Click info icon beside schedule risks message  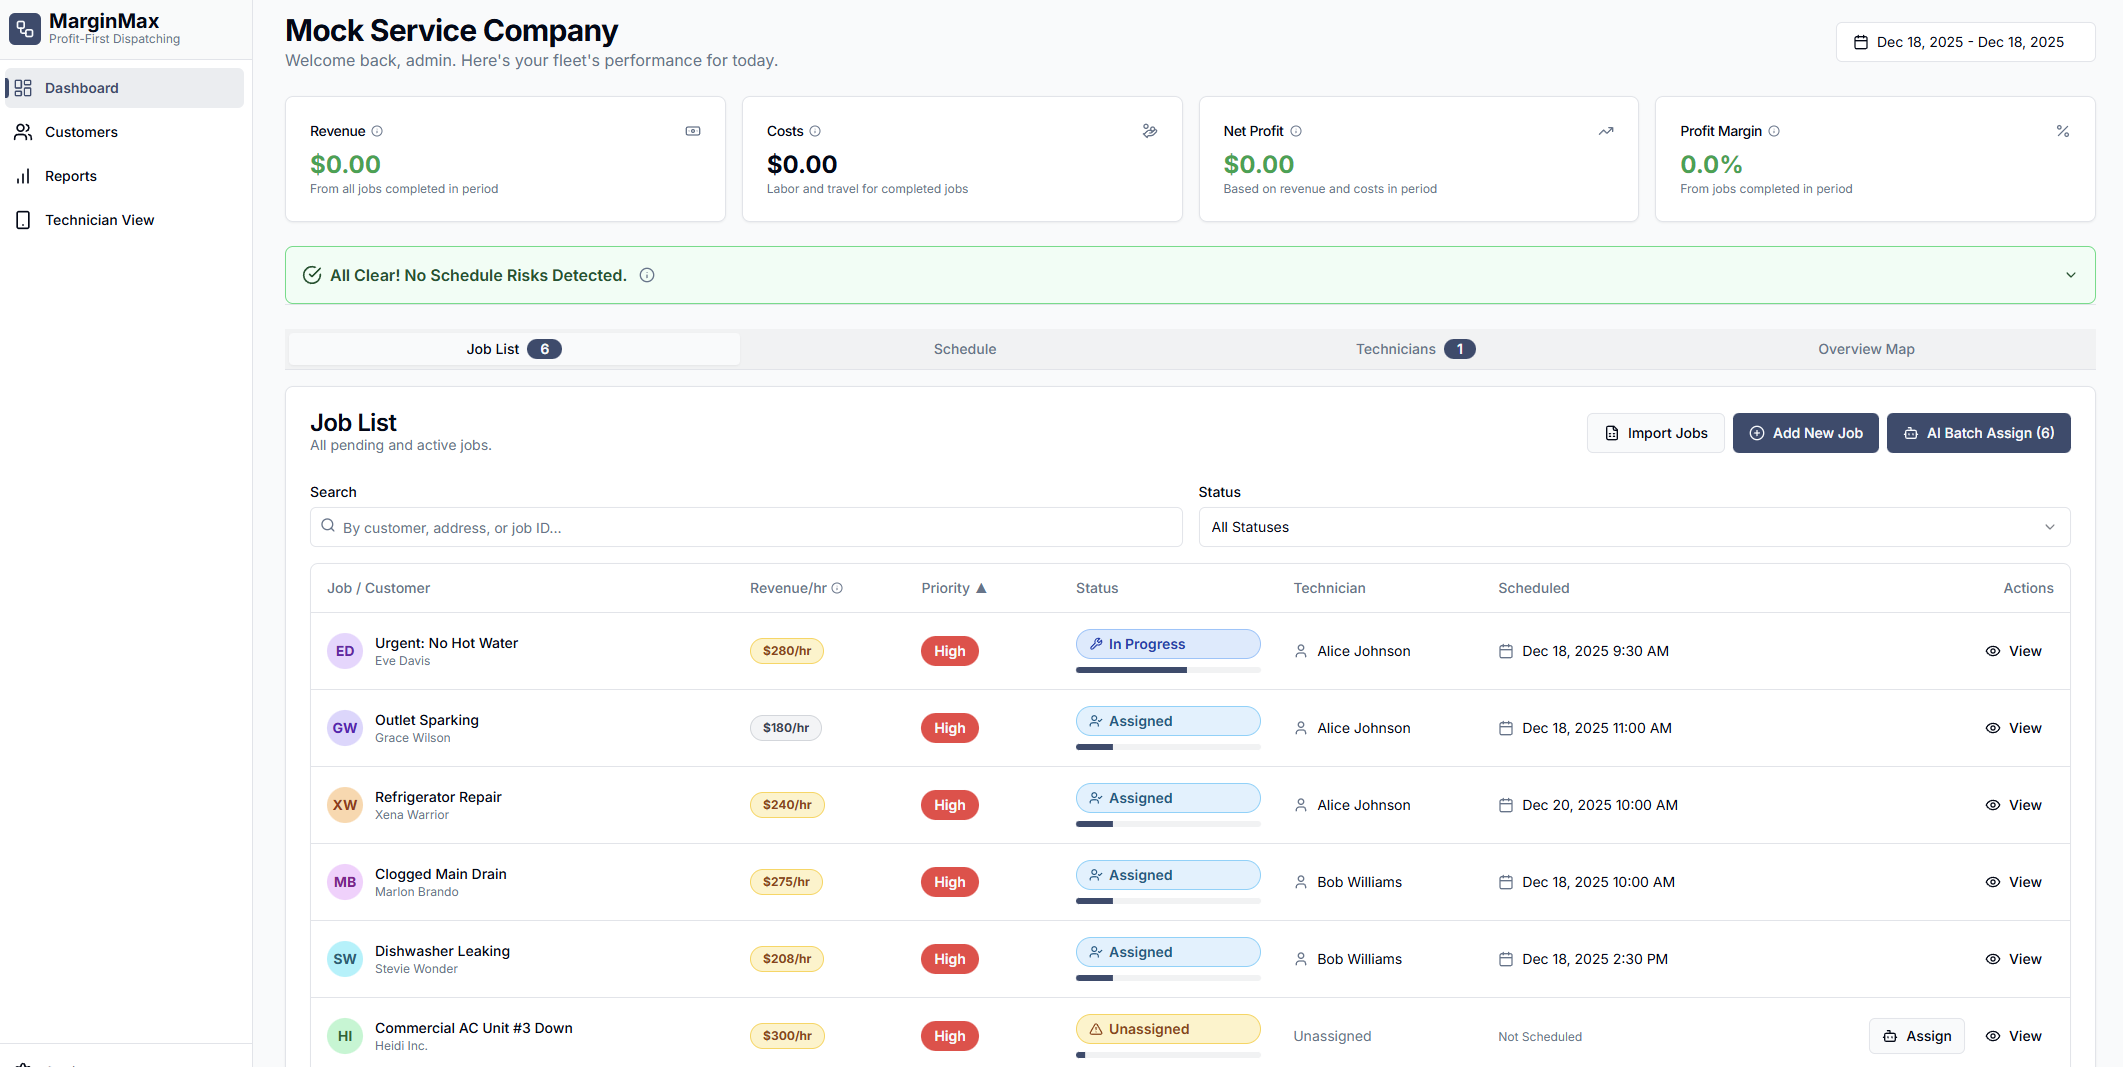(x=647, y=275)
